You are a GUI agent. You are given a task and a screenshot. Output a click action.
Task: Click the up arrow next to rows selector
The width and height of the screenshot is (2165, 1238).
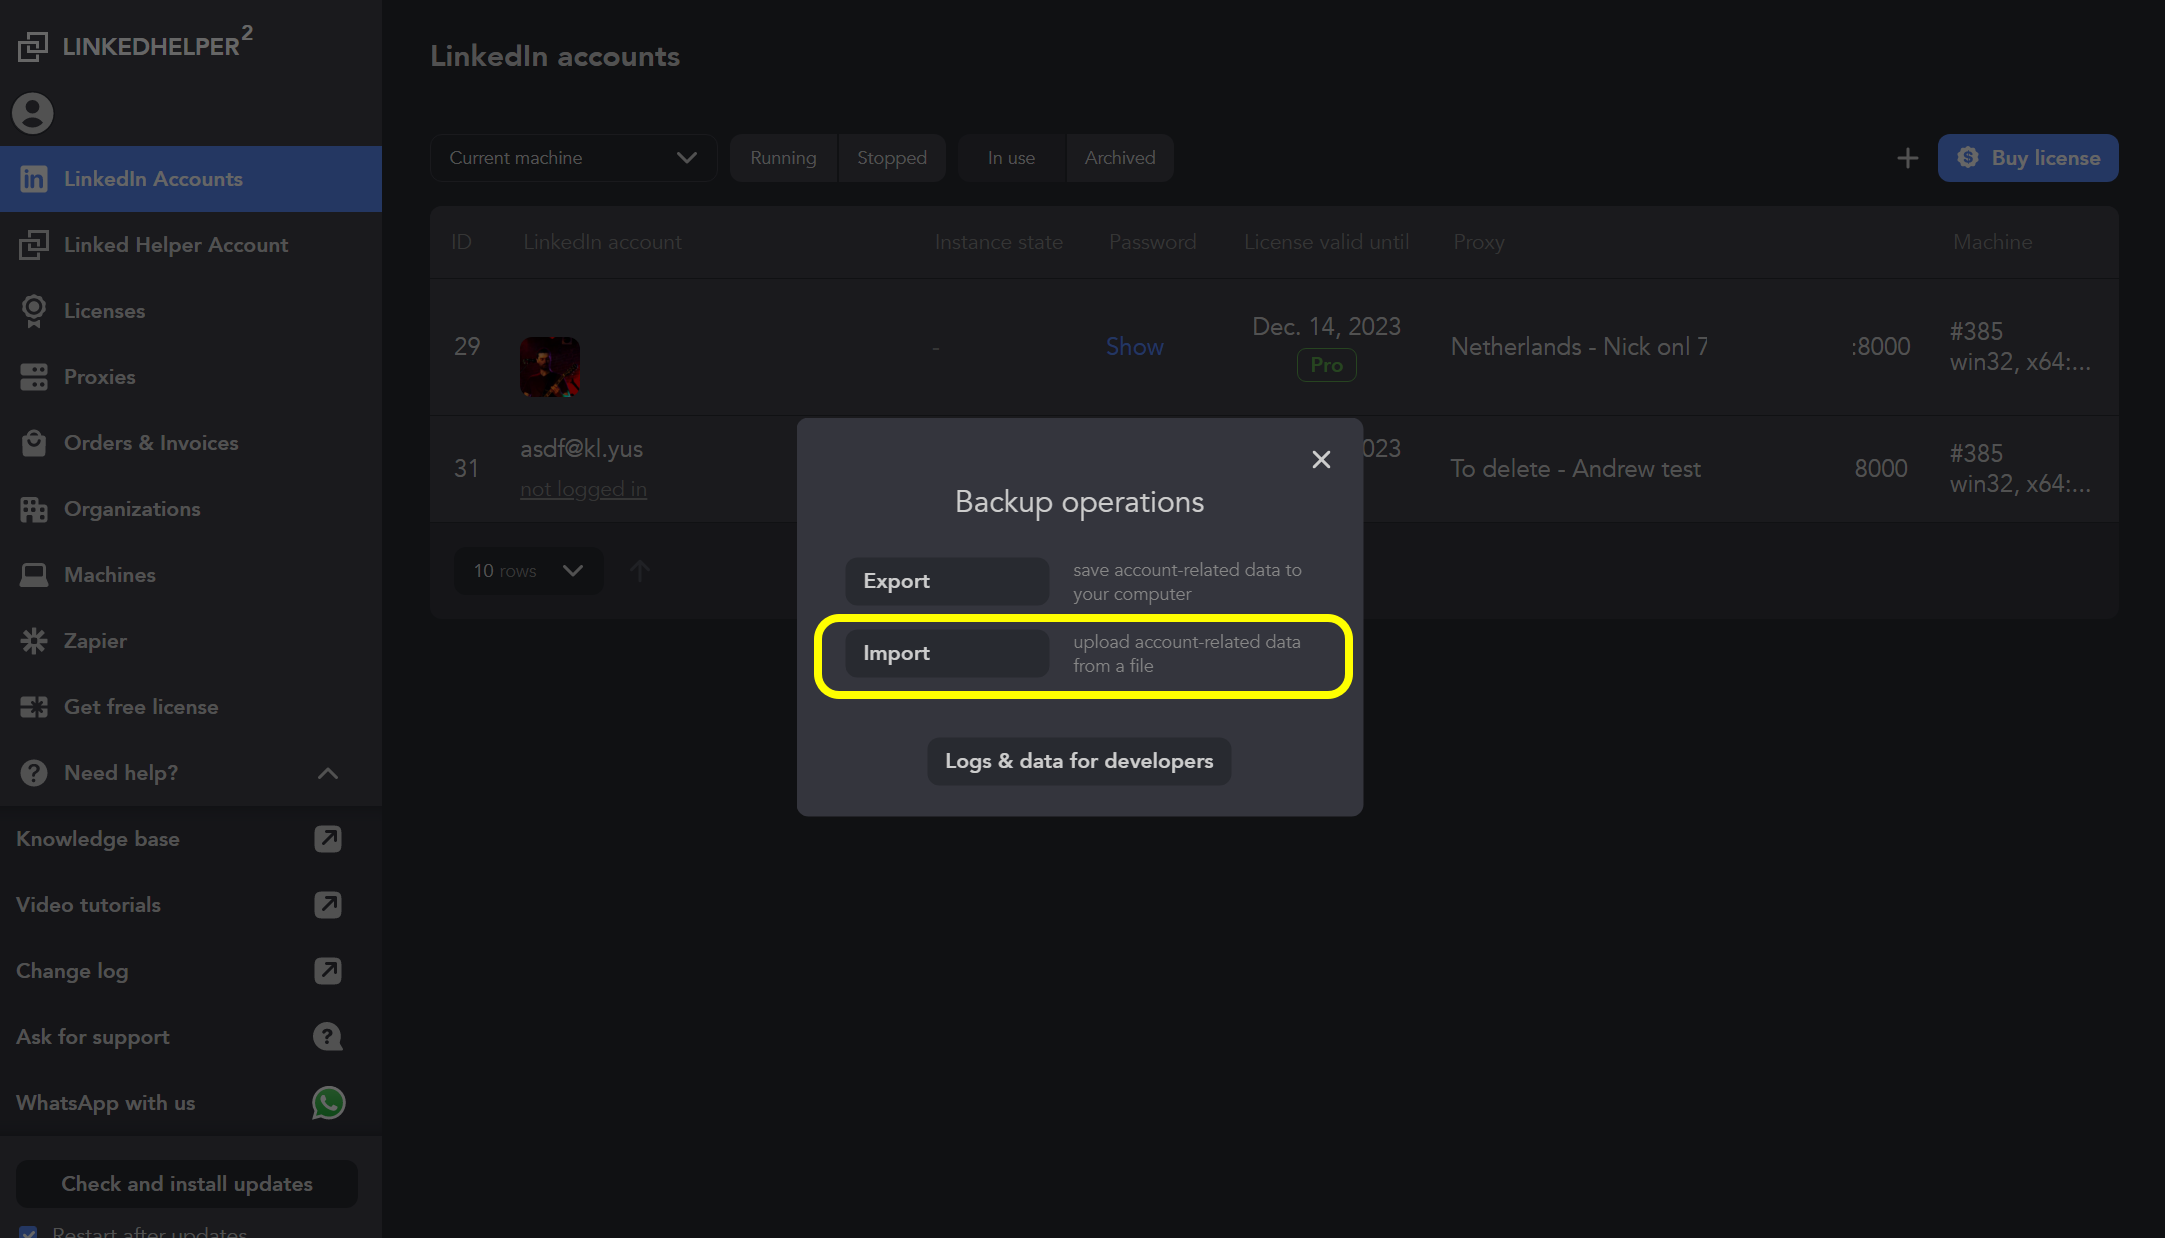point(640,571)
